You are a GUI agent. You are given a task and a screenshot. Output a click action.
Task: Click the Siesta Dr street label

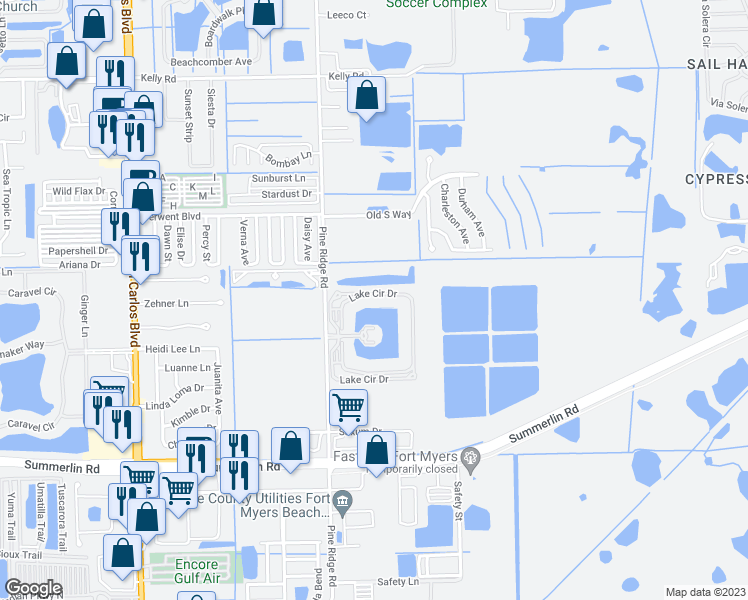[211, 108]
